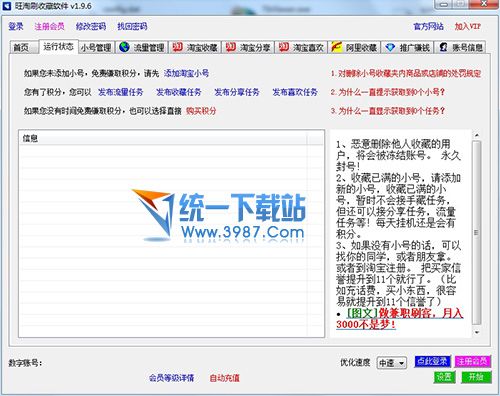
Task: Click the red 购买积分 link
Action: click(x=201, y=111)
